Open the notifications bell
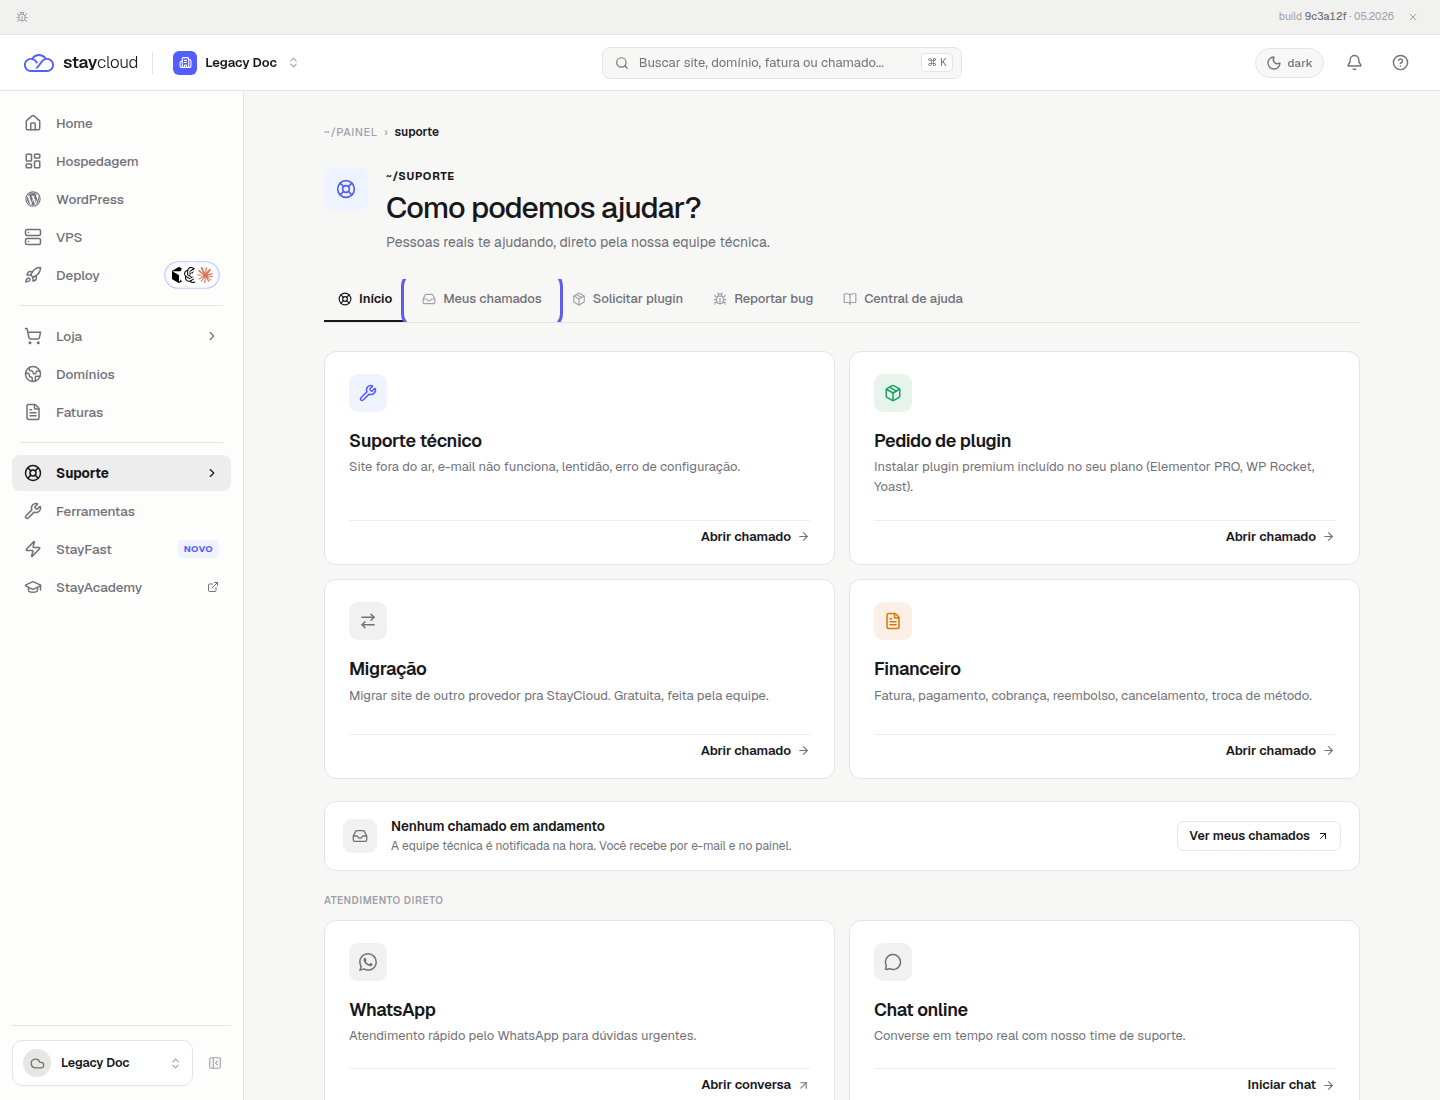This screenshot has height=1100, width=1440. coord(1354,62)
